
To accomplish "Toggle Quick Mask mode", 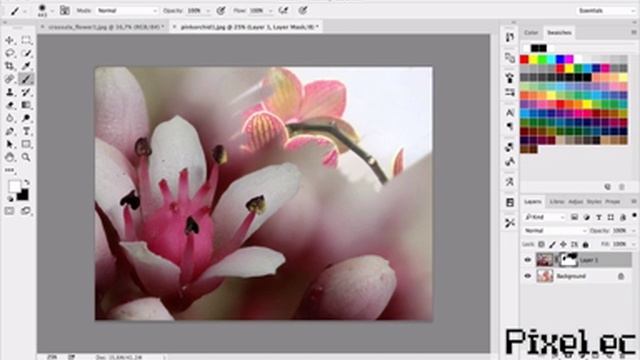I will (x=10, y=211).
